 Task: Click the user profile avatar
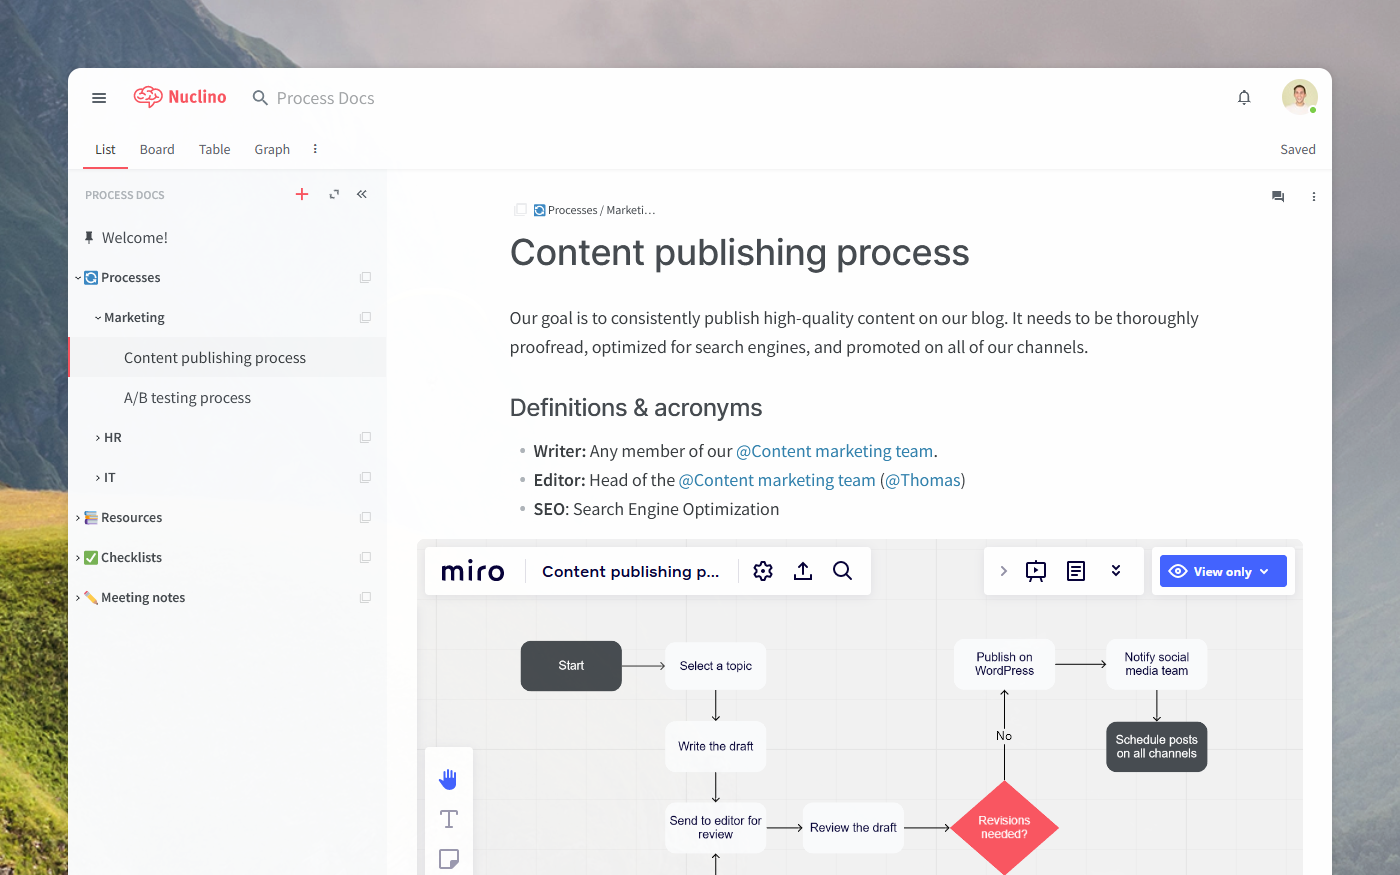pos(1299,97)
